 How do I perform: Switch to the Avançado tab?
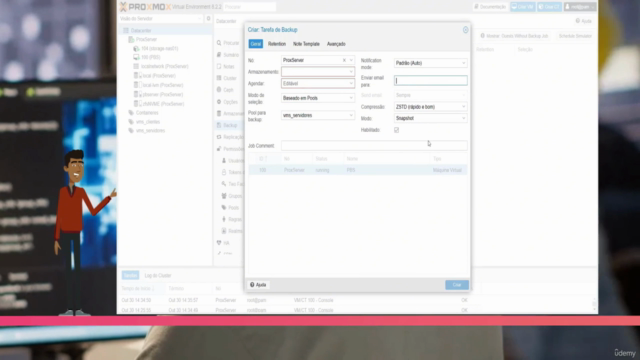(336, 44)
